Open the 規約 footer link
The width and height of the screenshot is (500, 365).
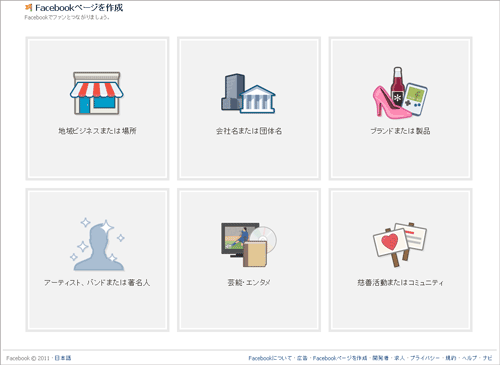coord(451,358)
